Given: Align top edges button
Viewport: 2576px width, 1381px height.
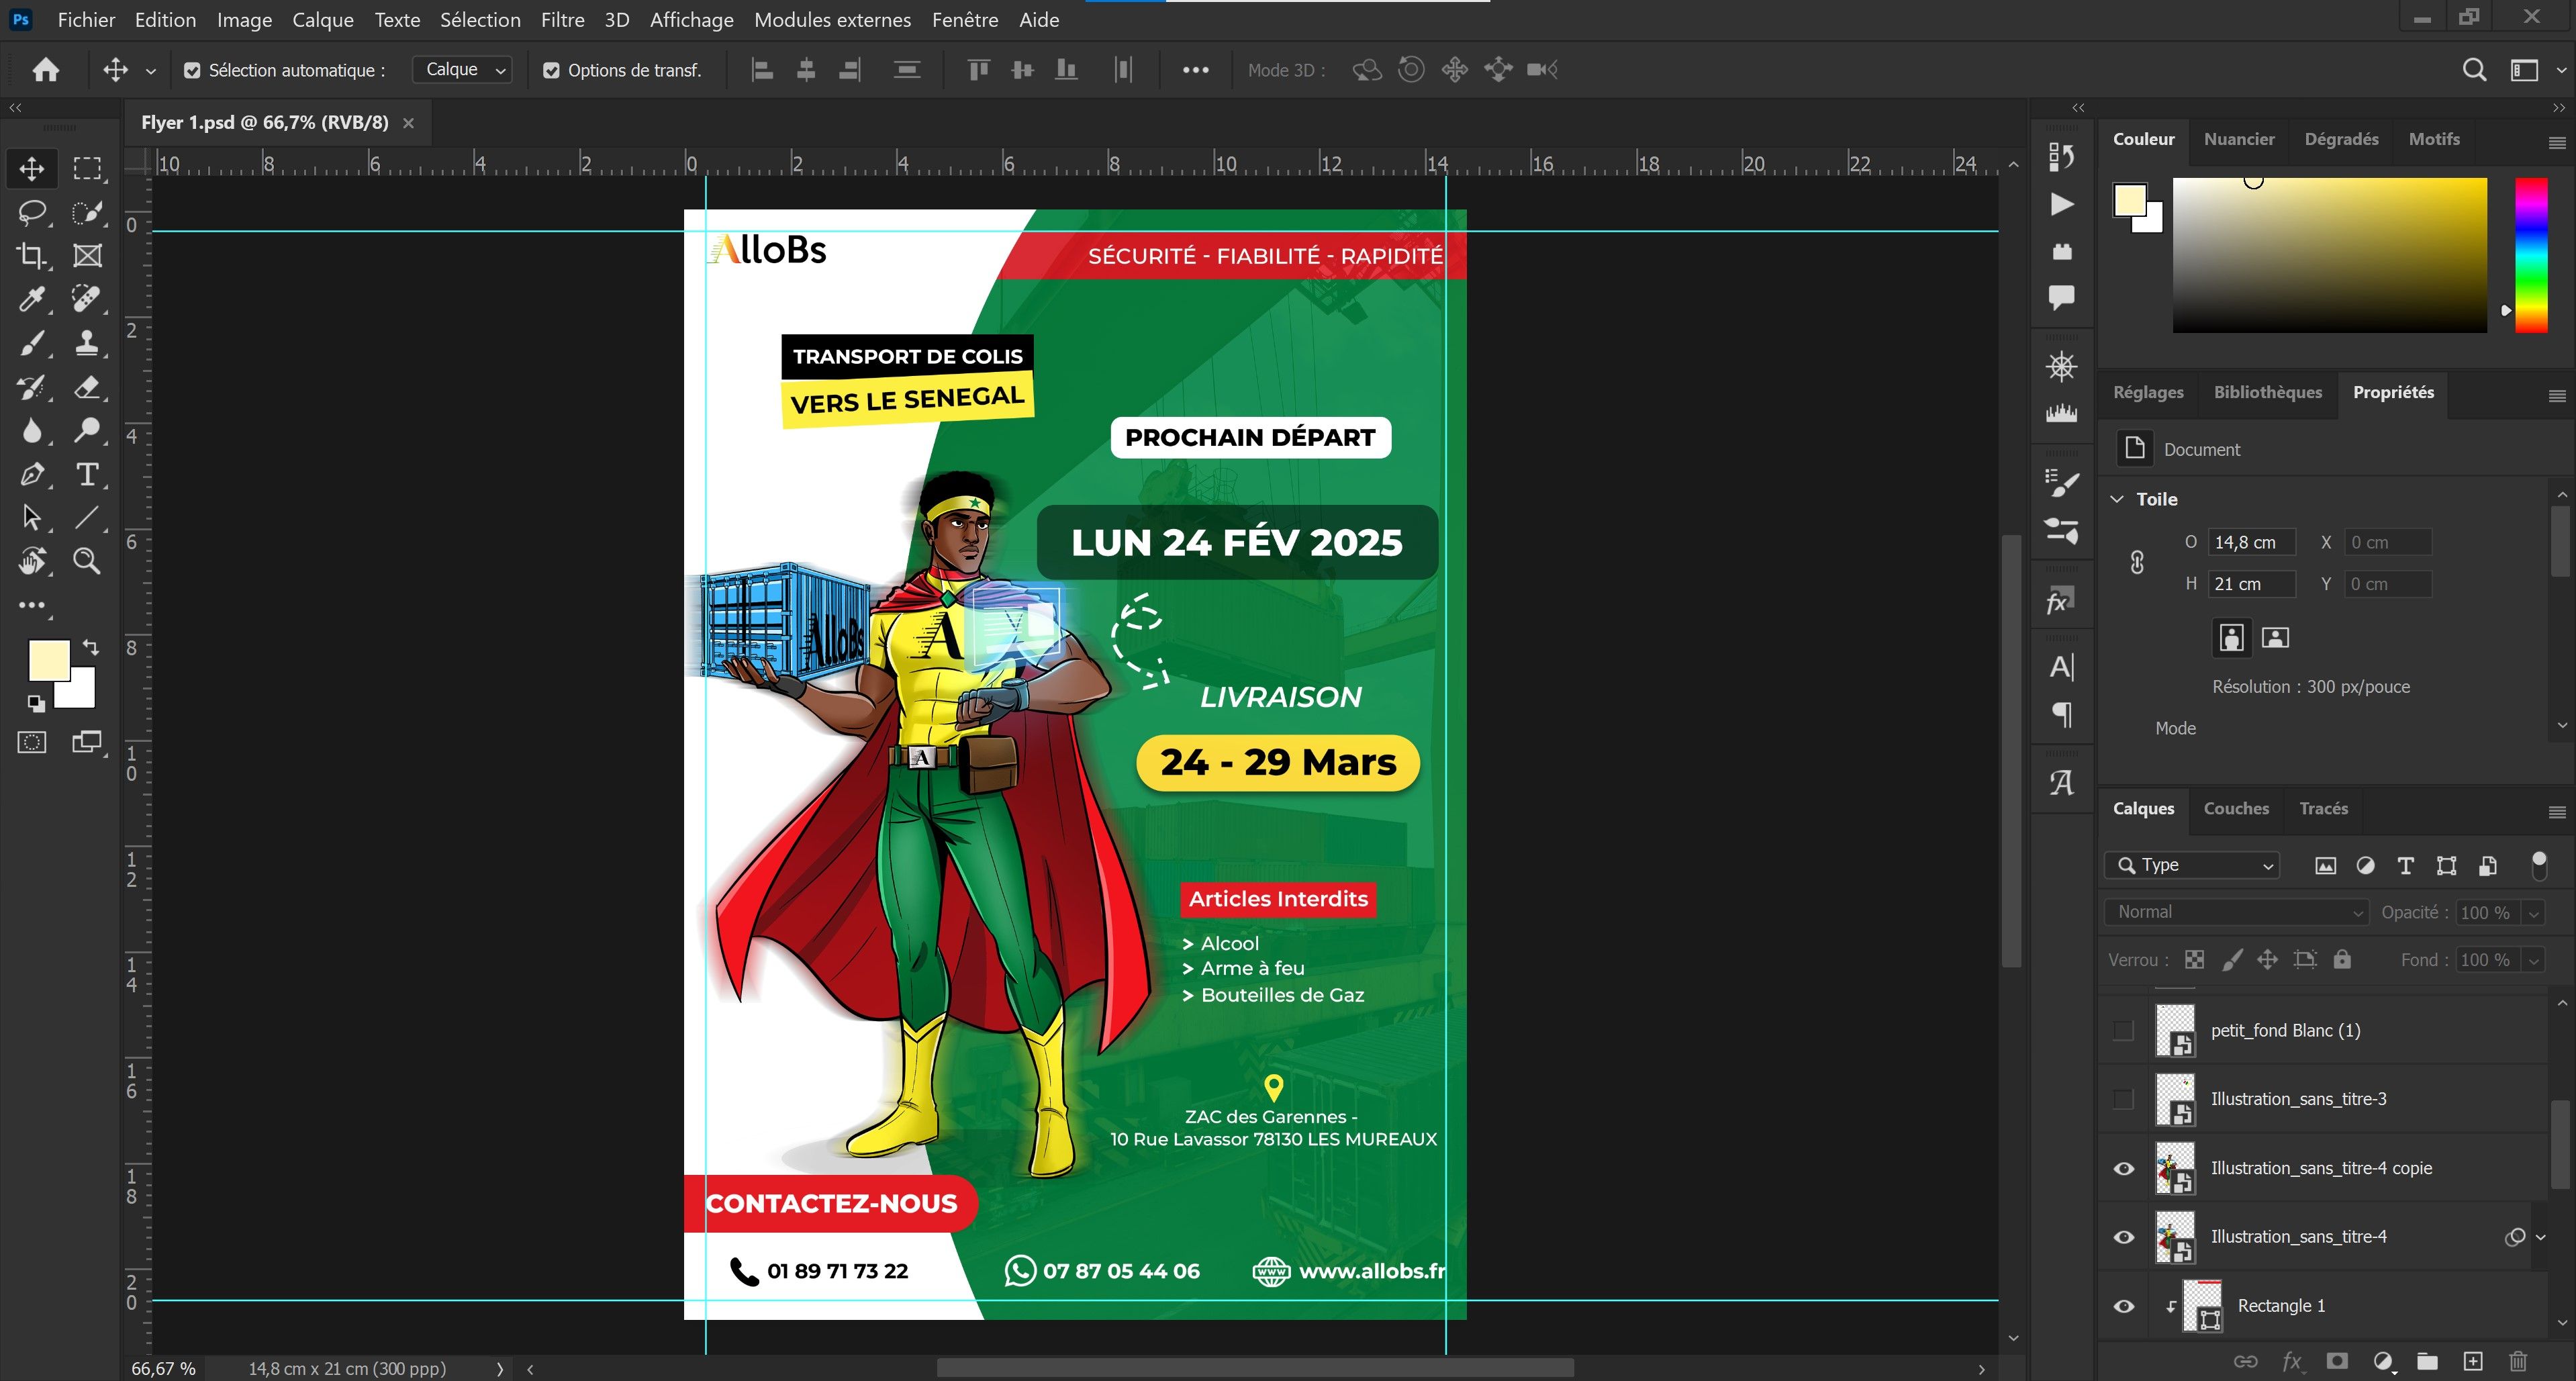Looking at the screenshot, I should click(x=978, y=70).
